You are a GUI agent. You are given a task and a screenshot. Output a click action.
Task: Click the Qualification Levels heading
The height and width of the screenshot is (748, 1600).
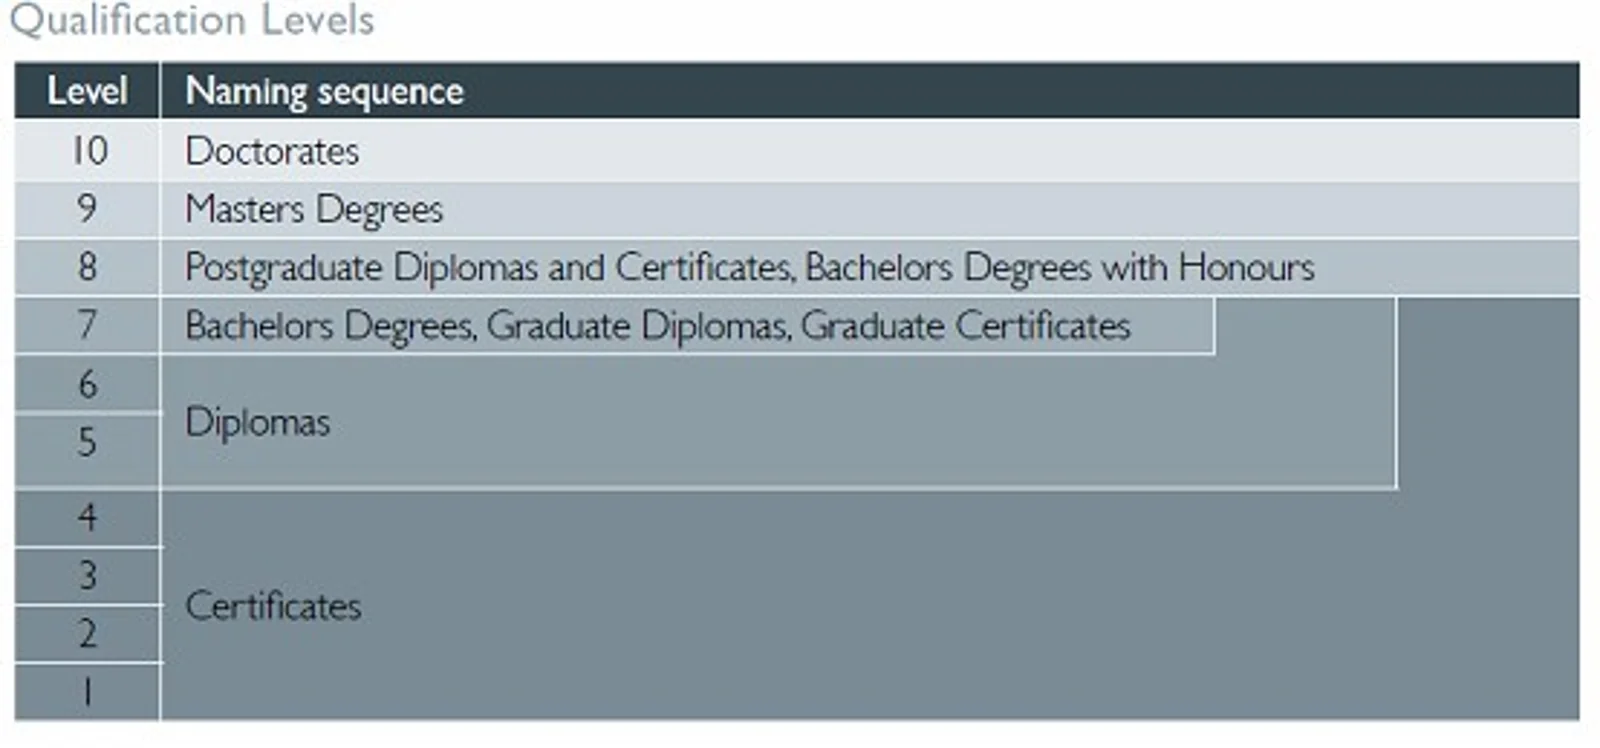[x=191, y=20]
